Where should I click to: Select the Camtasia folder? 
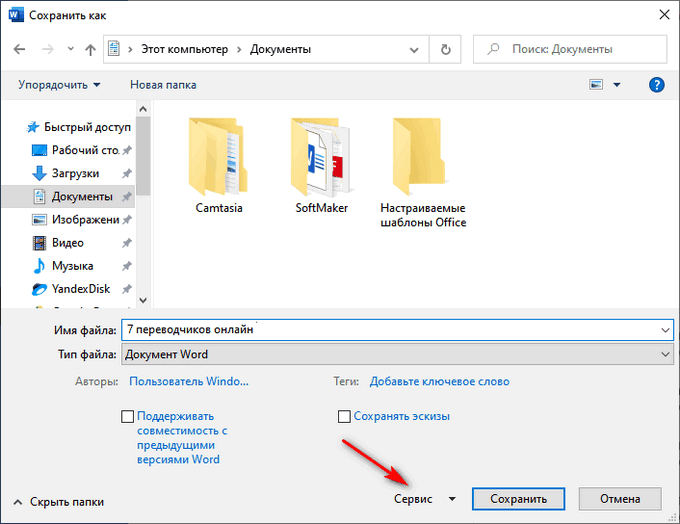pyautogui.click(x=219, y=165)
